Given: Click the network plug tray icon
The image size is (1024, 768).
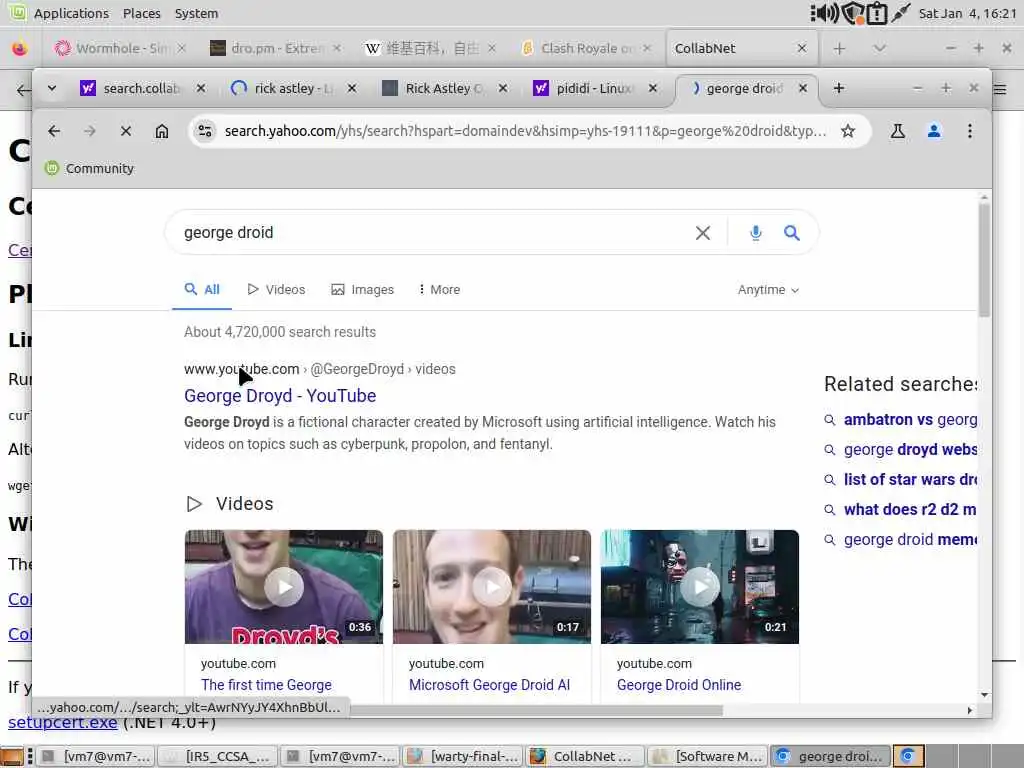Looking at the screenshot, I should (x=901, y=13).
